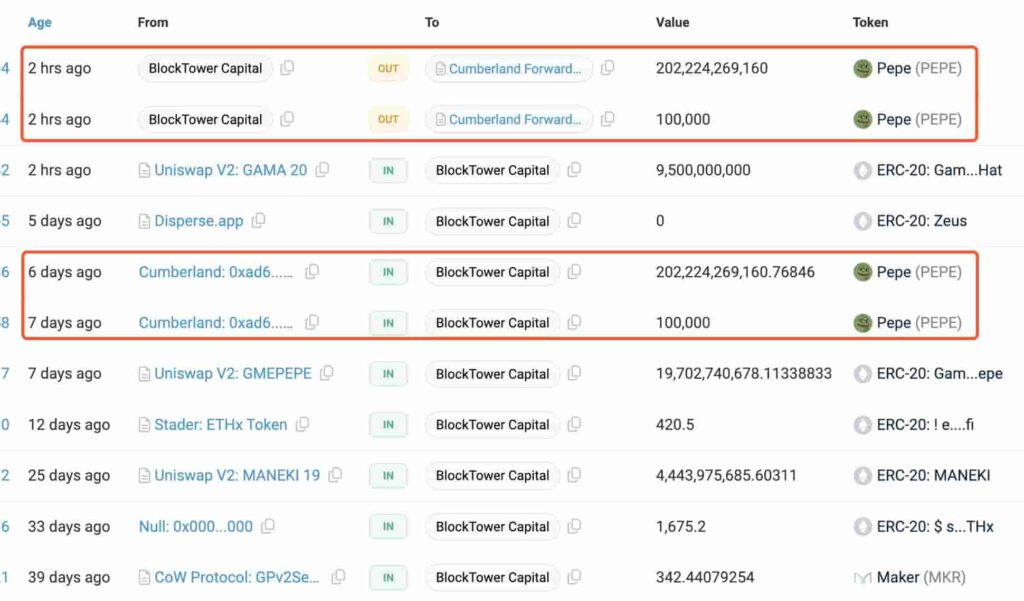Open the ERC-20: Gam...epe token link

(x=940, y=374)
